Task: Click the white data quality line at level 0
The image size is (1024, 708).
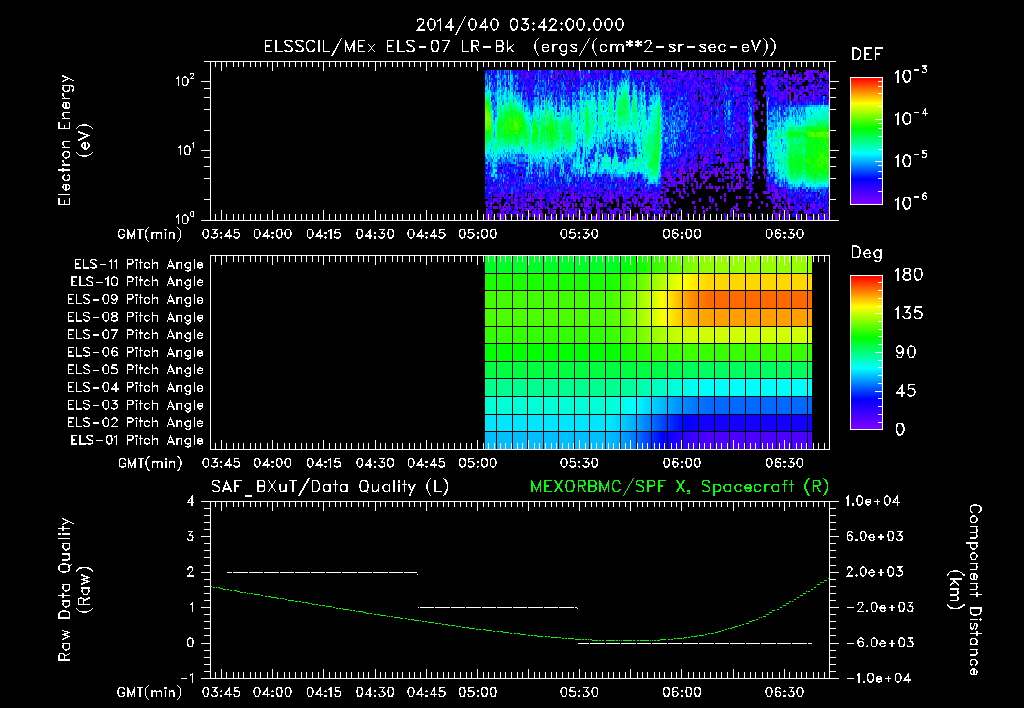Action: click(x=695, y=643)
